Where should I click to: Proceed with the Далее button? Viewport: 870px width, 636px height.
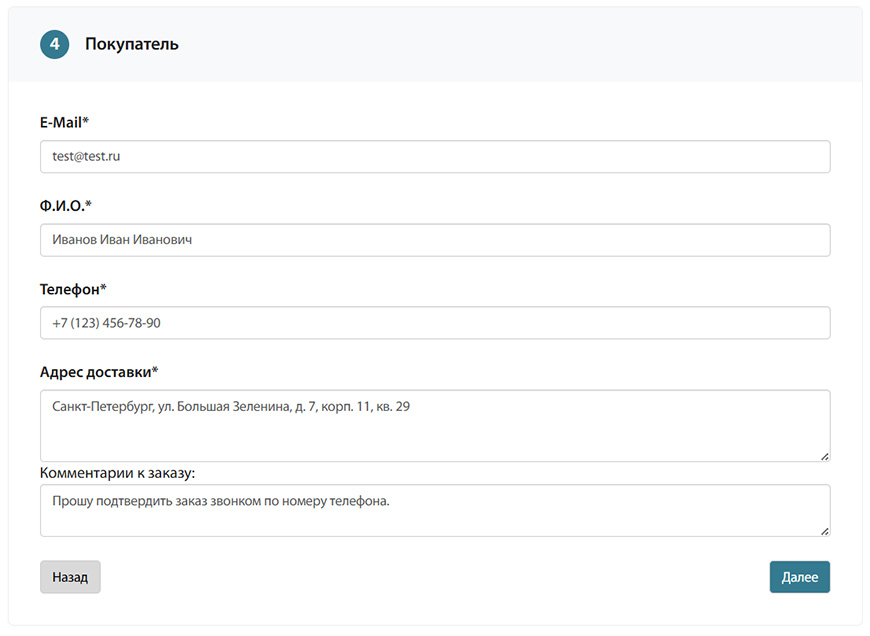click(x=800, y=577)
